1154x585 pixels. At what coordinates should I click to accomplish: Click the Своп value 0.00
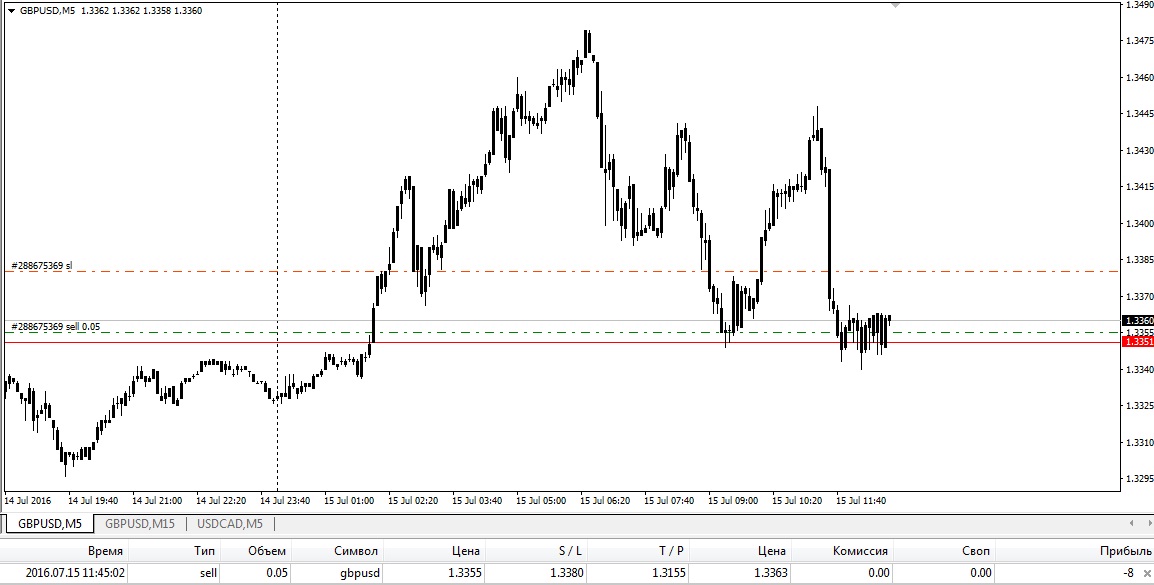(980, 572)
